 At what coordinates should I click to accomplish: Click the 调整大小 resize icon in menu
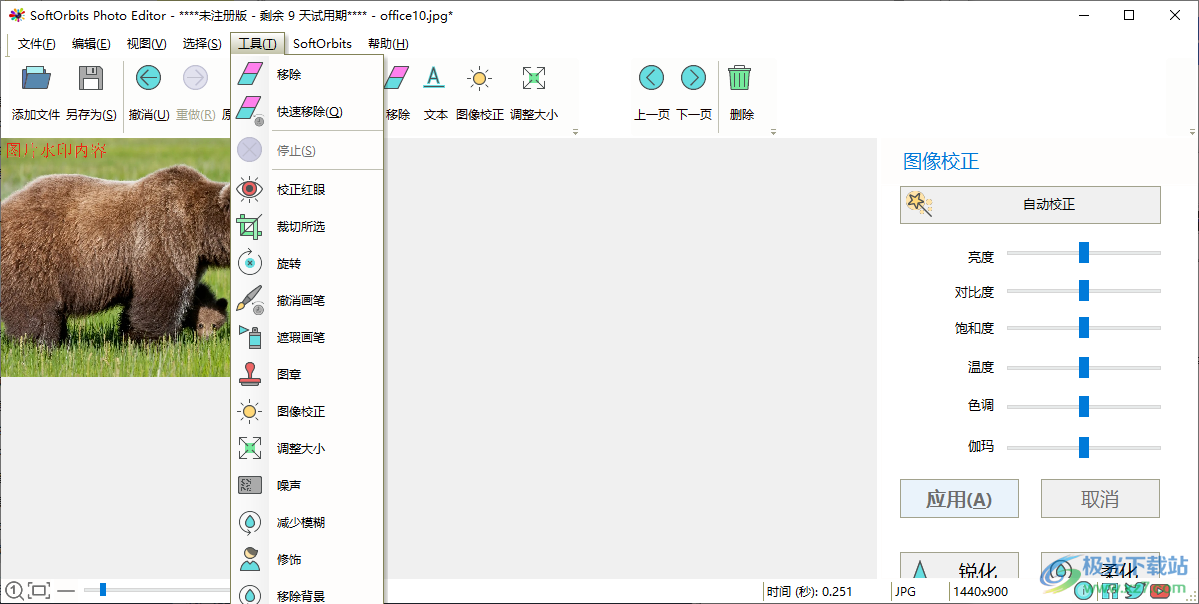tap(250, 448)
